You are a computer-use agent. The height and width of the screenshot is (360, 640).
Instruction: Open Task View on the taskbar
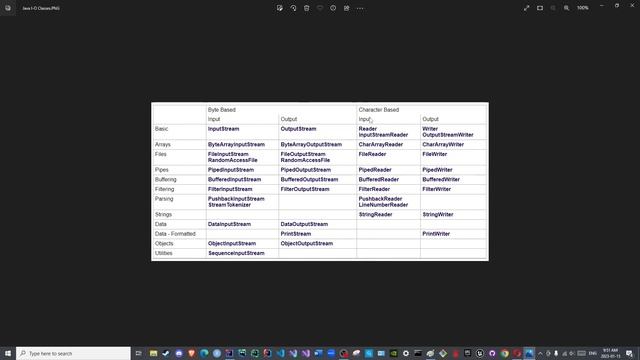pos(138,353)
